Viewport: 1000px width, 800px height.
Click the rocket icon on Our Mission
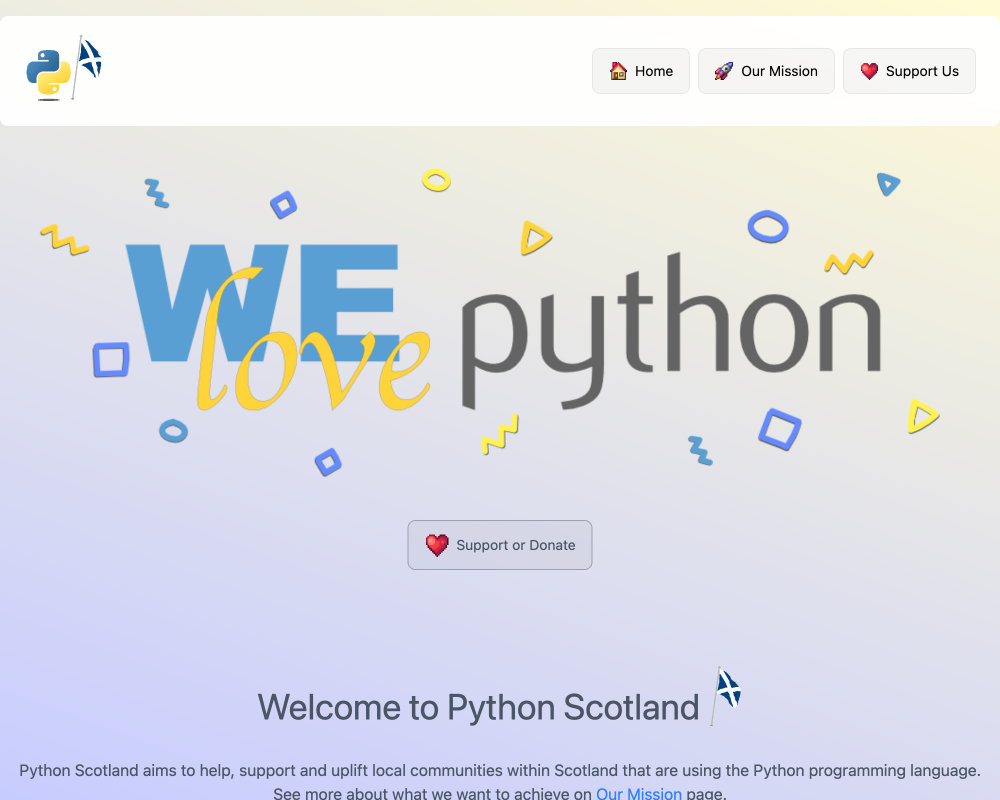pyautogui.click(x=722, y=71)
